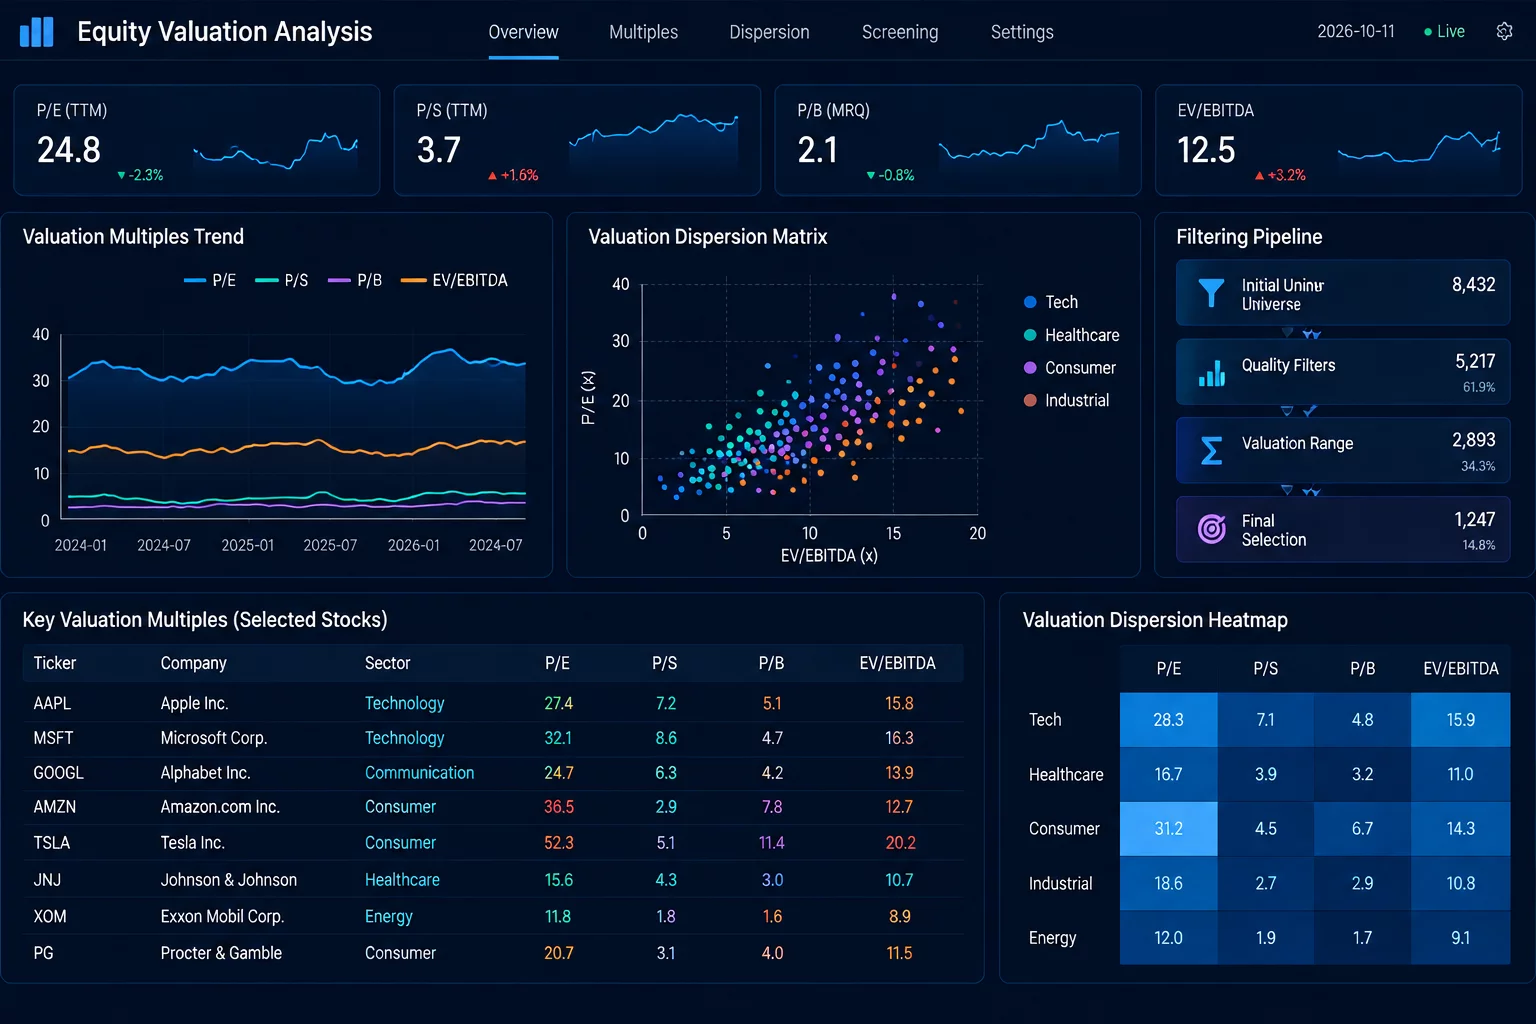Sort table by Sector column header

[387, 663]
